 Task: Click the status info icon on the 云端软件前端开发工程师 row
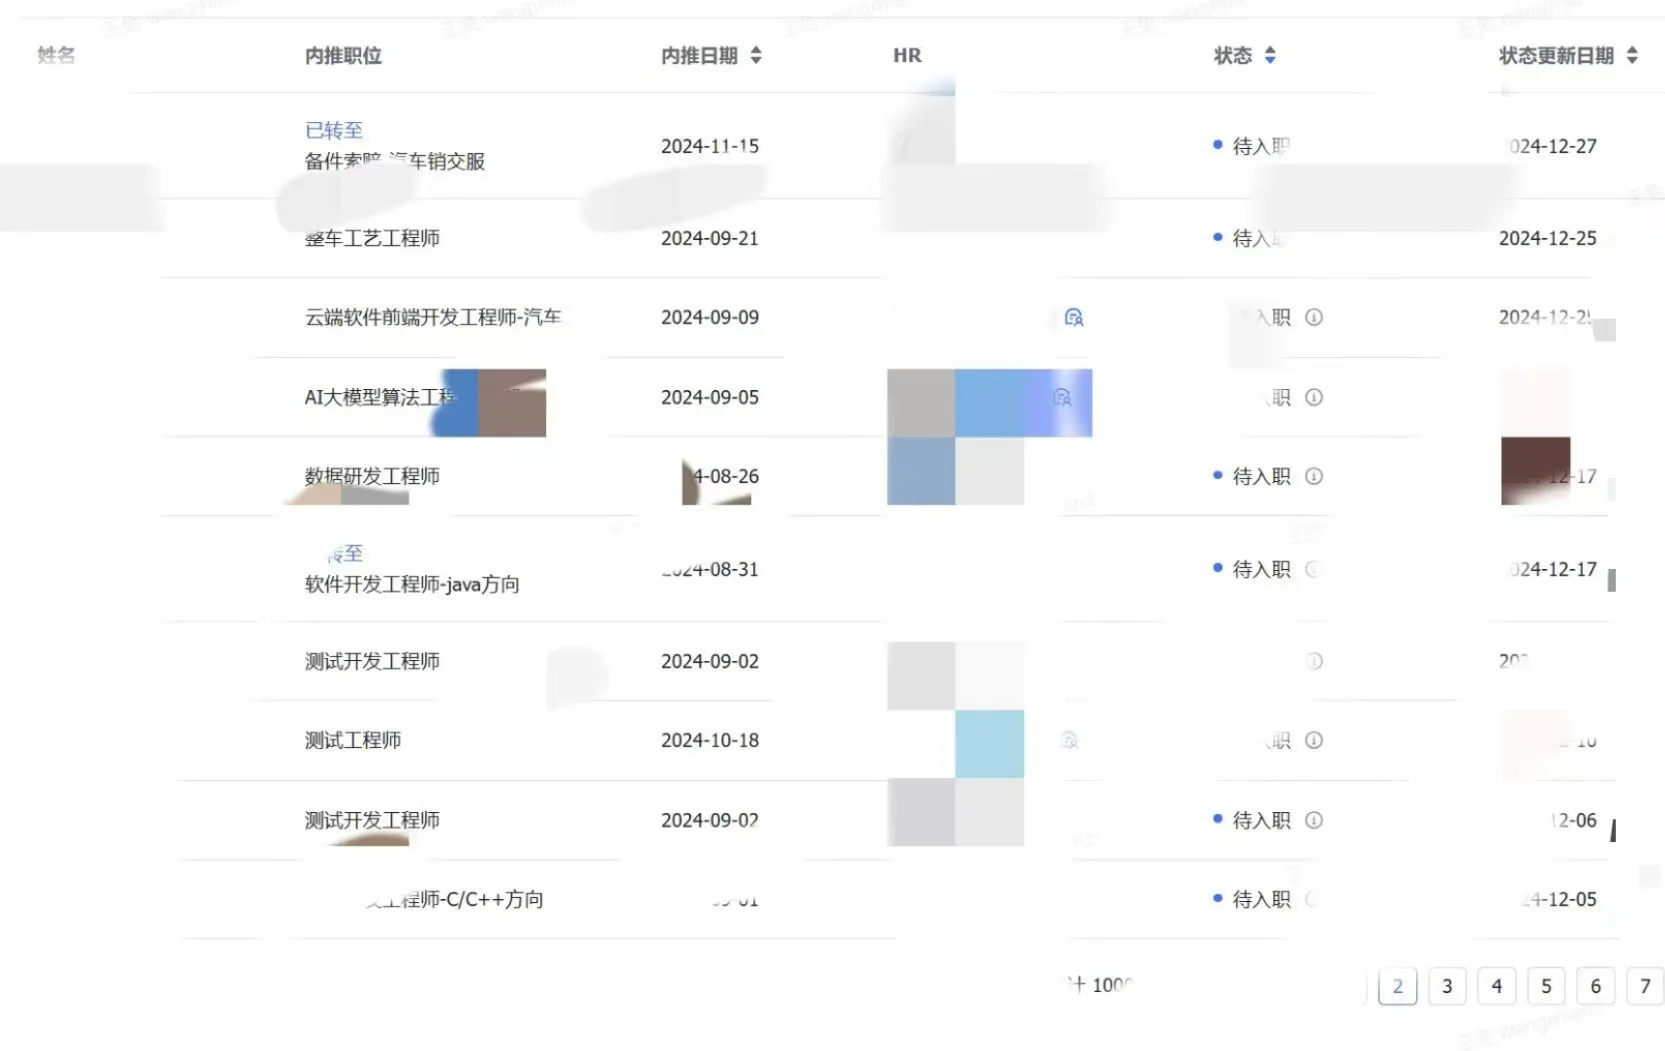pos(1315,317)
